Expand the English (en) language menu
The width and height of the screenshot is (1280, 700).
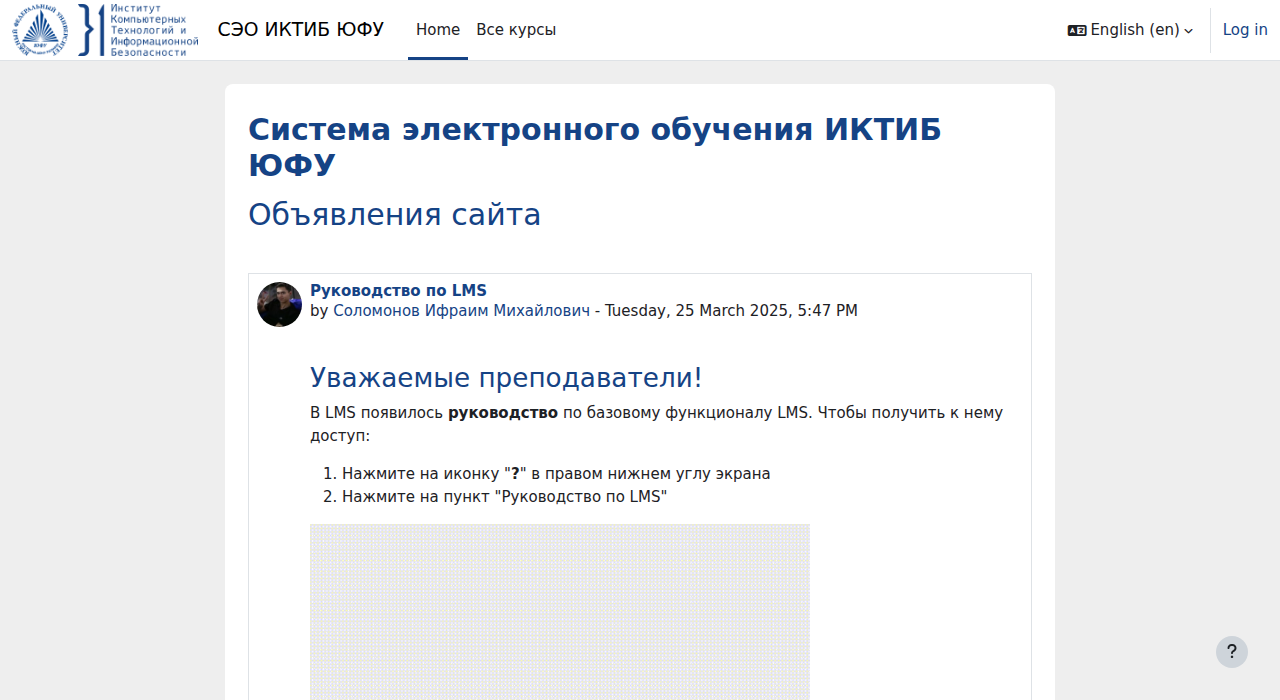(1131, 30)
